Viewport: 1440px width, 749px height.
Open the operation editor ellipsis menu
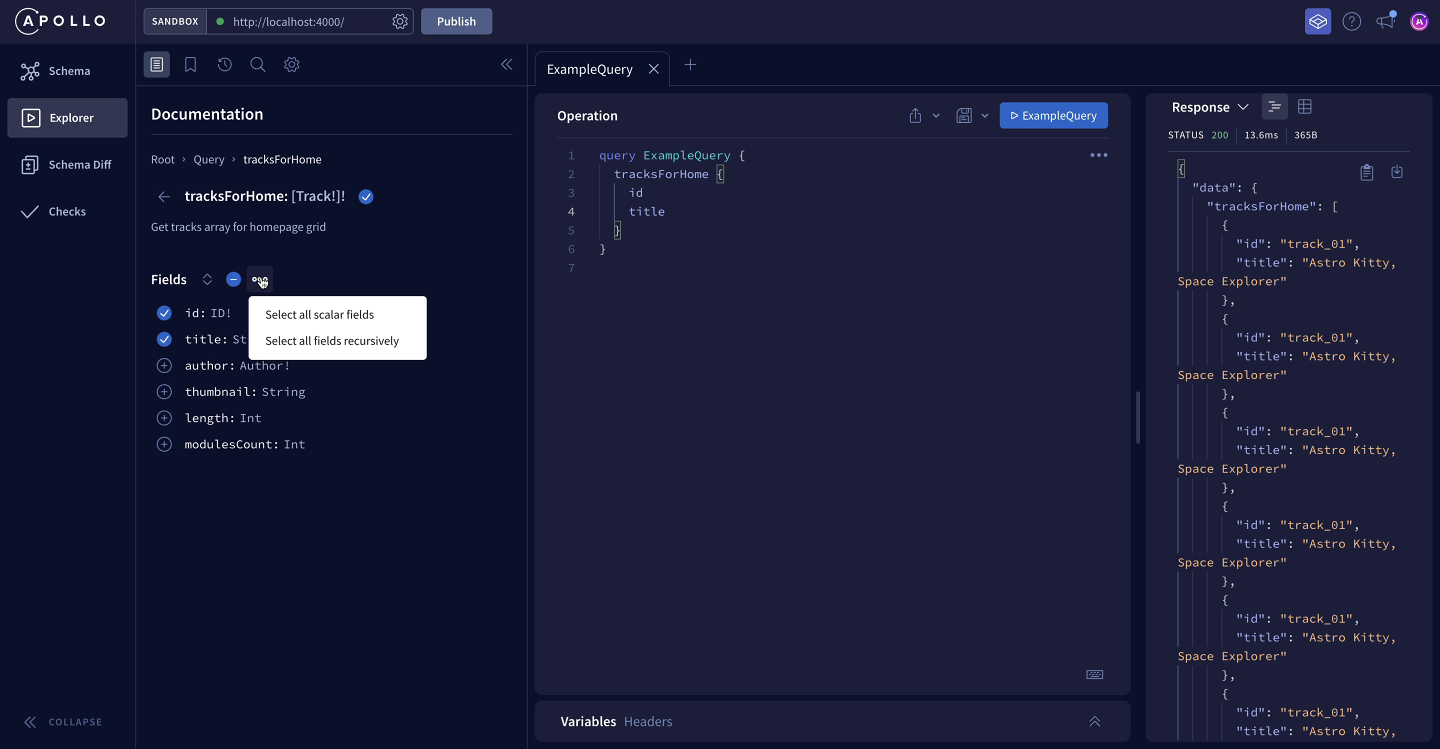coord(1099,156)
